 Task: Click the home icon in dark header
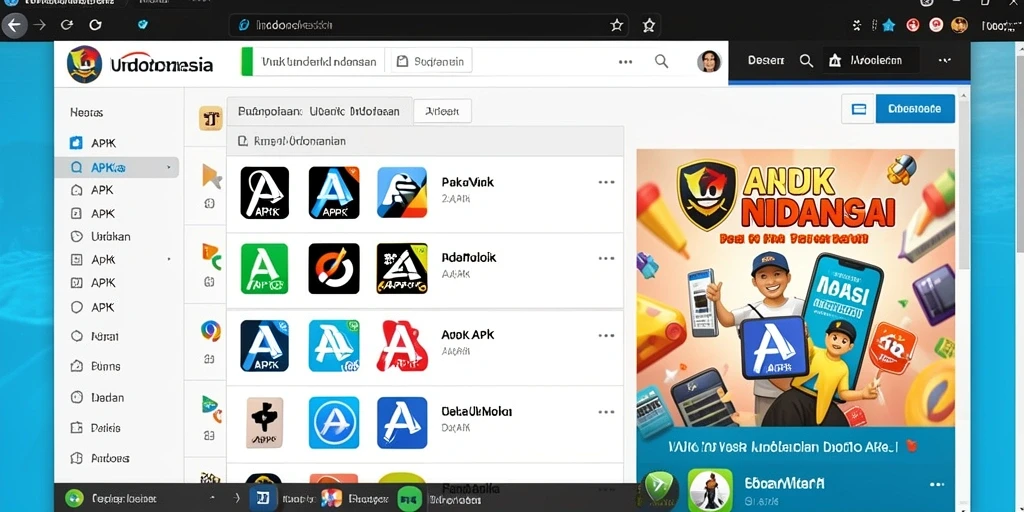point(835,61)
